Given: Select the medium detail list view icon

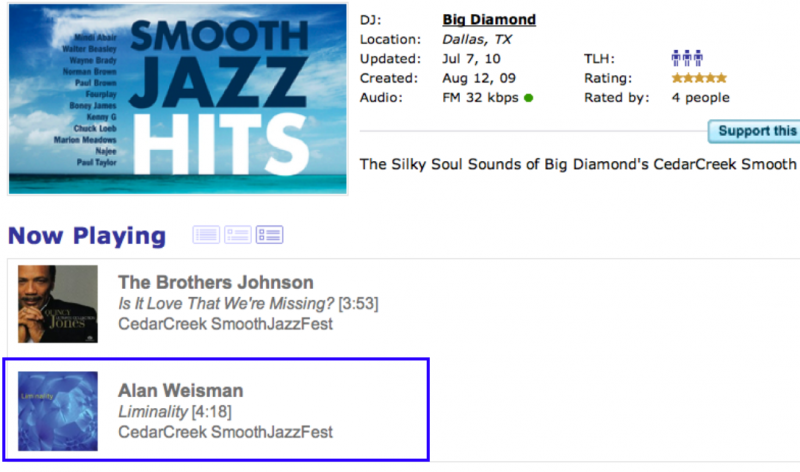Looking at the screenshot, I should tap(238, 235).
